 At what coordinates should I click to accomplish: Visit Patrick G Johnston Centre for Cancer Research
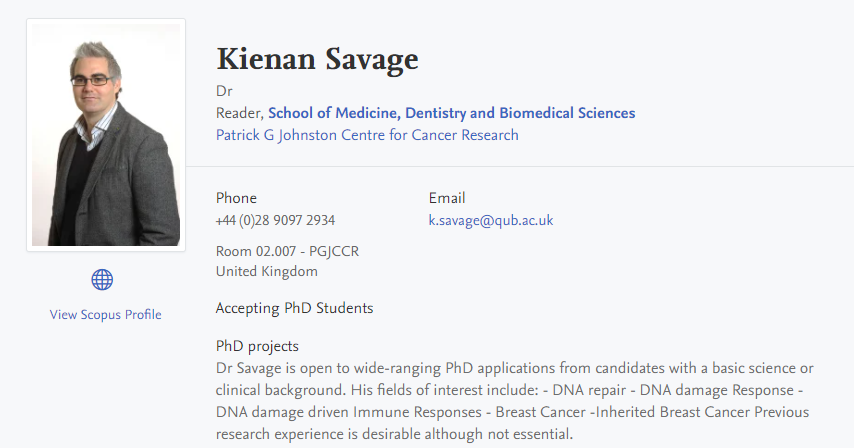[367, 134]
